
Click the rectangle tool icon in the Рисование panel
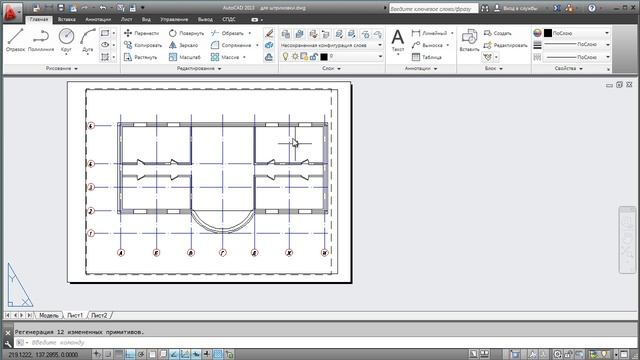click(105, 33)
